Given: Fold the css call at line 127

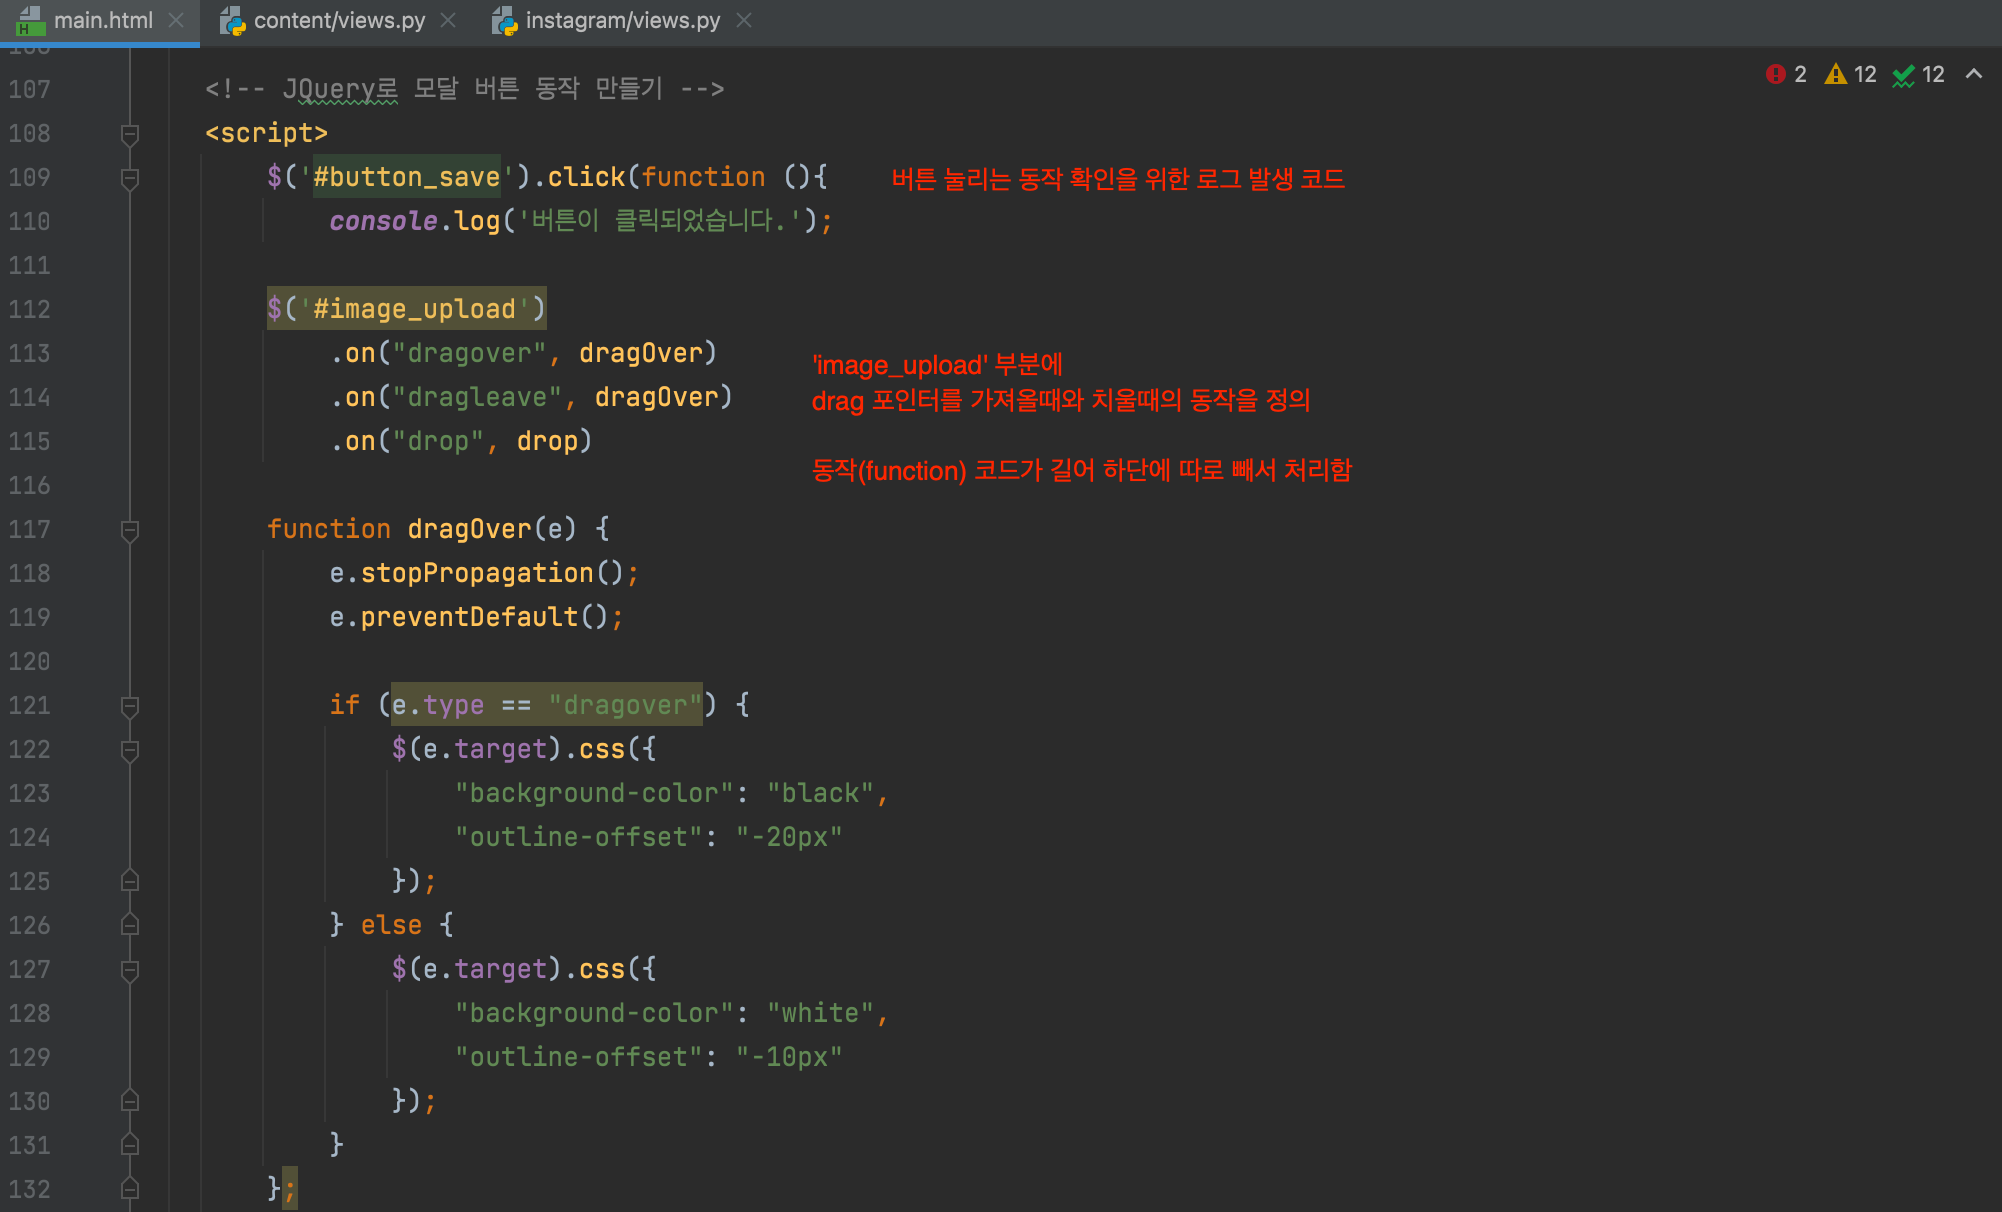Looking at the screenshot, I should point(130,970).
